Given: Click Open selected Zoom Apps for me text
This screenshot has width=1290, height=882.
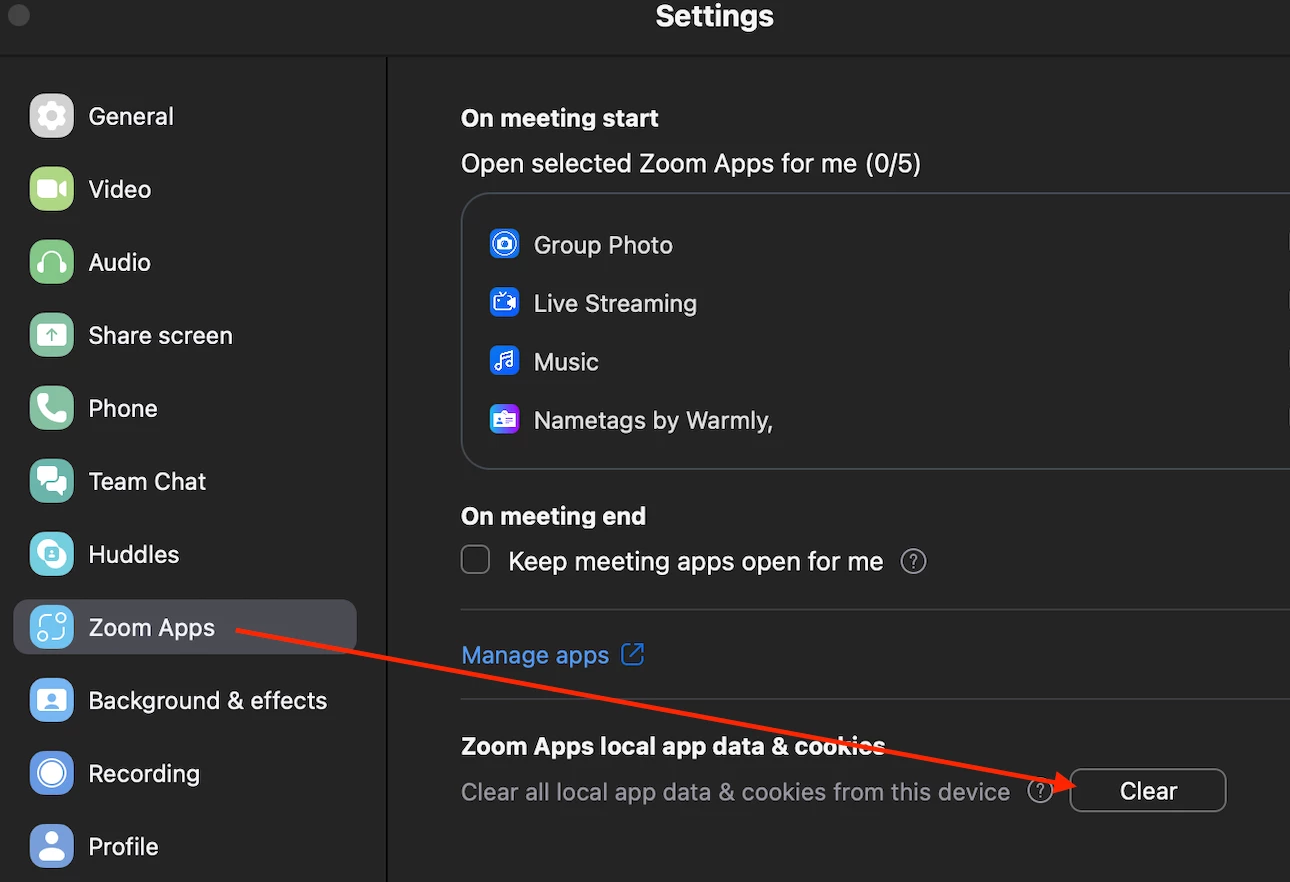Looking at the screenshot, I should 691,163.
